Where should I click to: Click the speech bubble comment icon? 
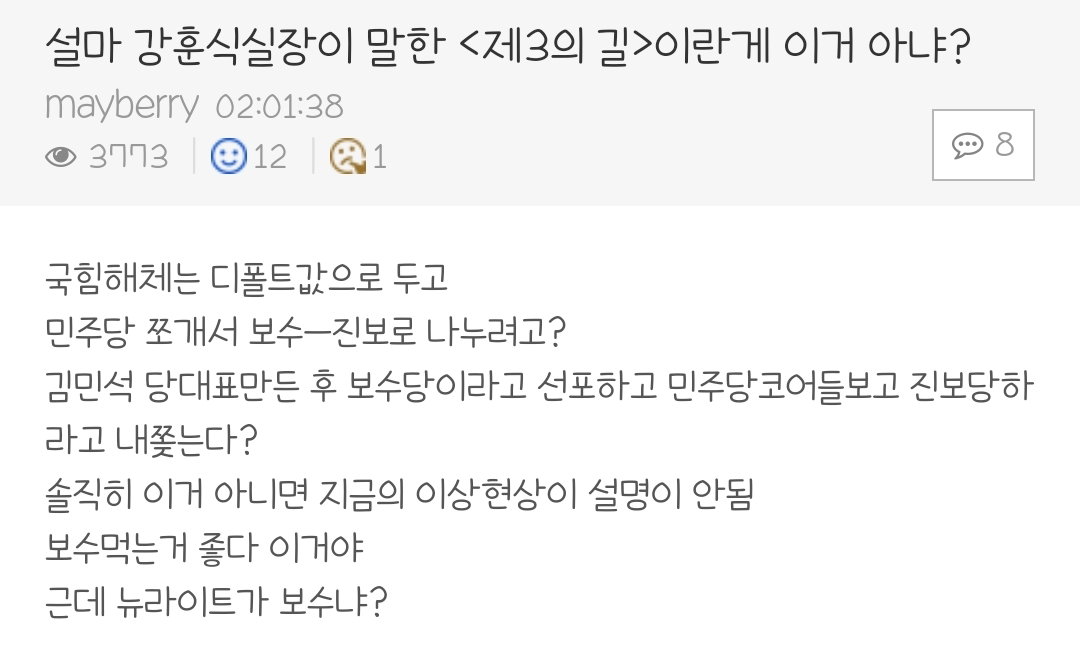[x=968, y=145]
